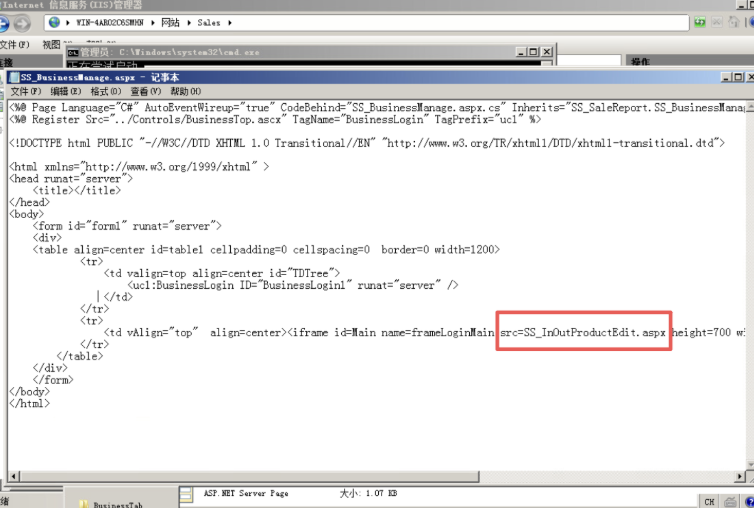Click the closing </body> tag
The height and width of the screenshot is (508, 754).
[x=29, y=392]
